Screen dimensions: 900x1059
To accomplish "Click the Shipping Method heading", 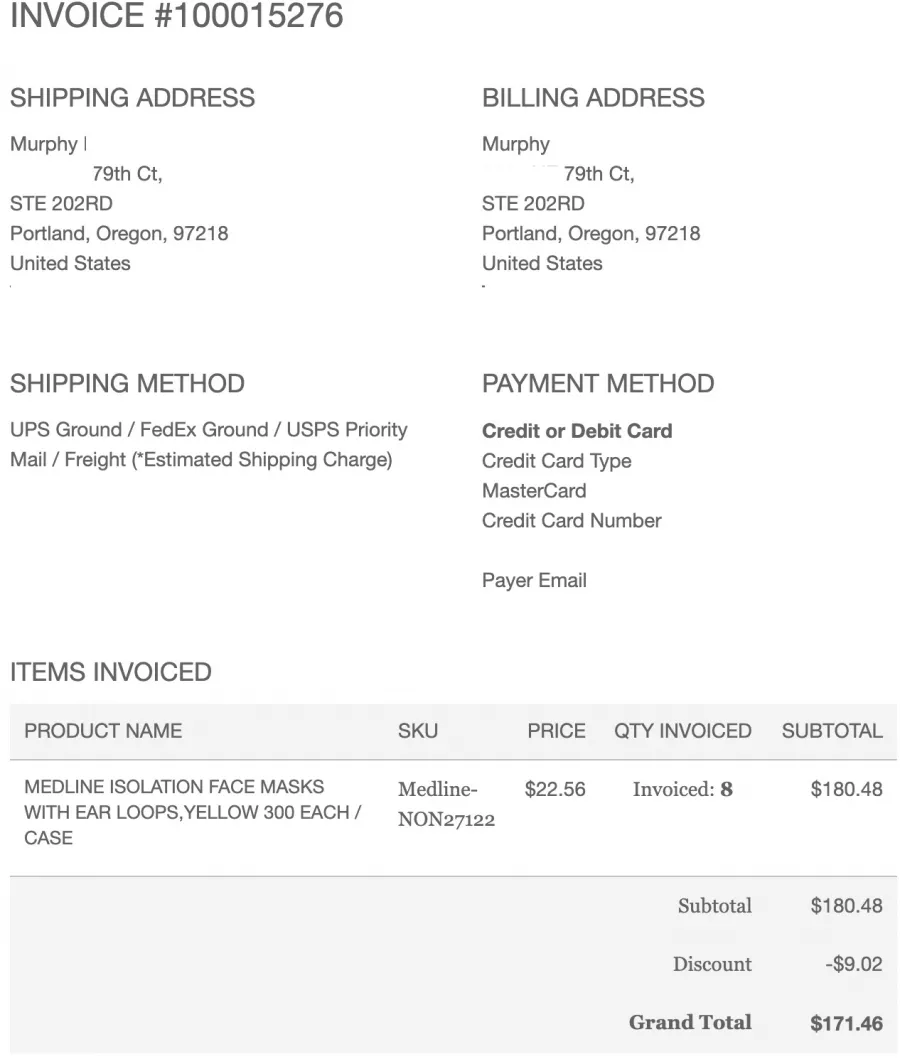I will [127, 384].
